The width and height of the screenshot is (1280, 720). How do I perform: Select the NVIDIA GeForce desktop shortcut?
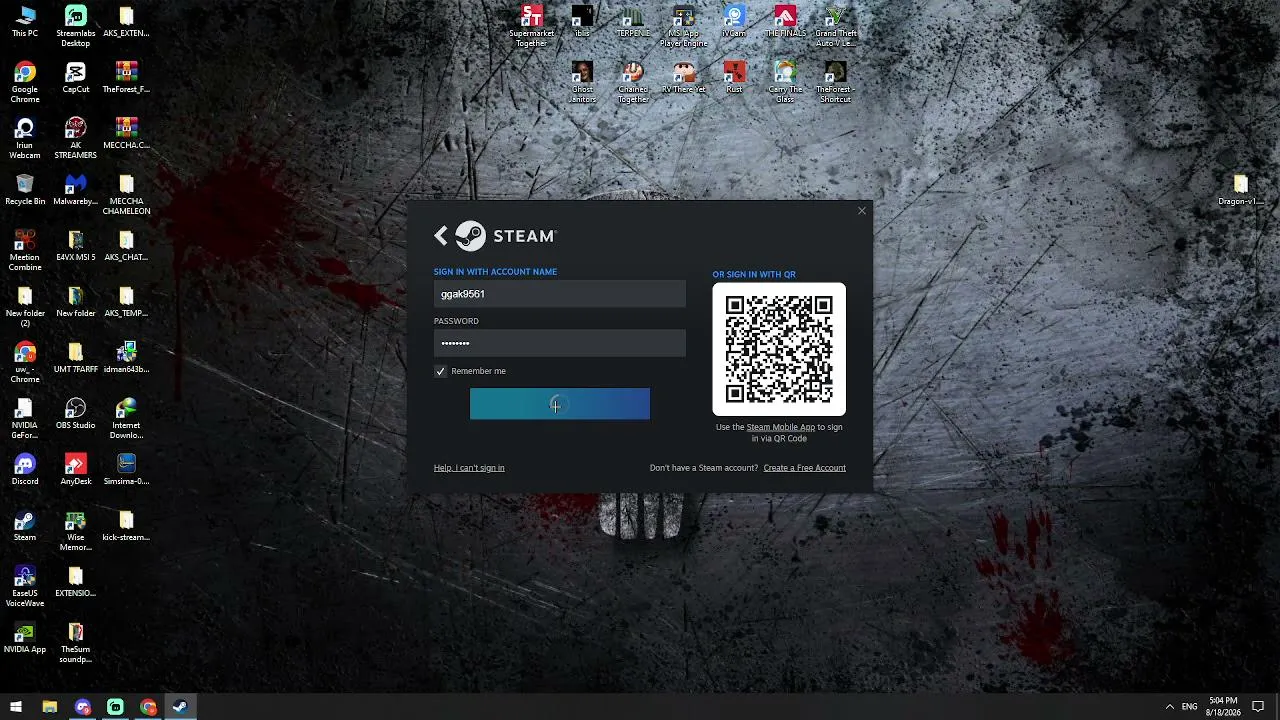pos(25,419)
